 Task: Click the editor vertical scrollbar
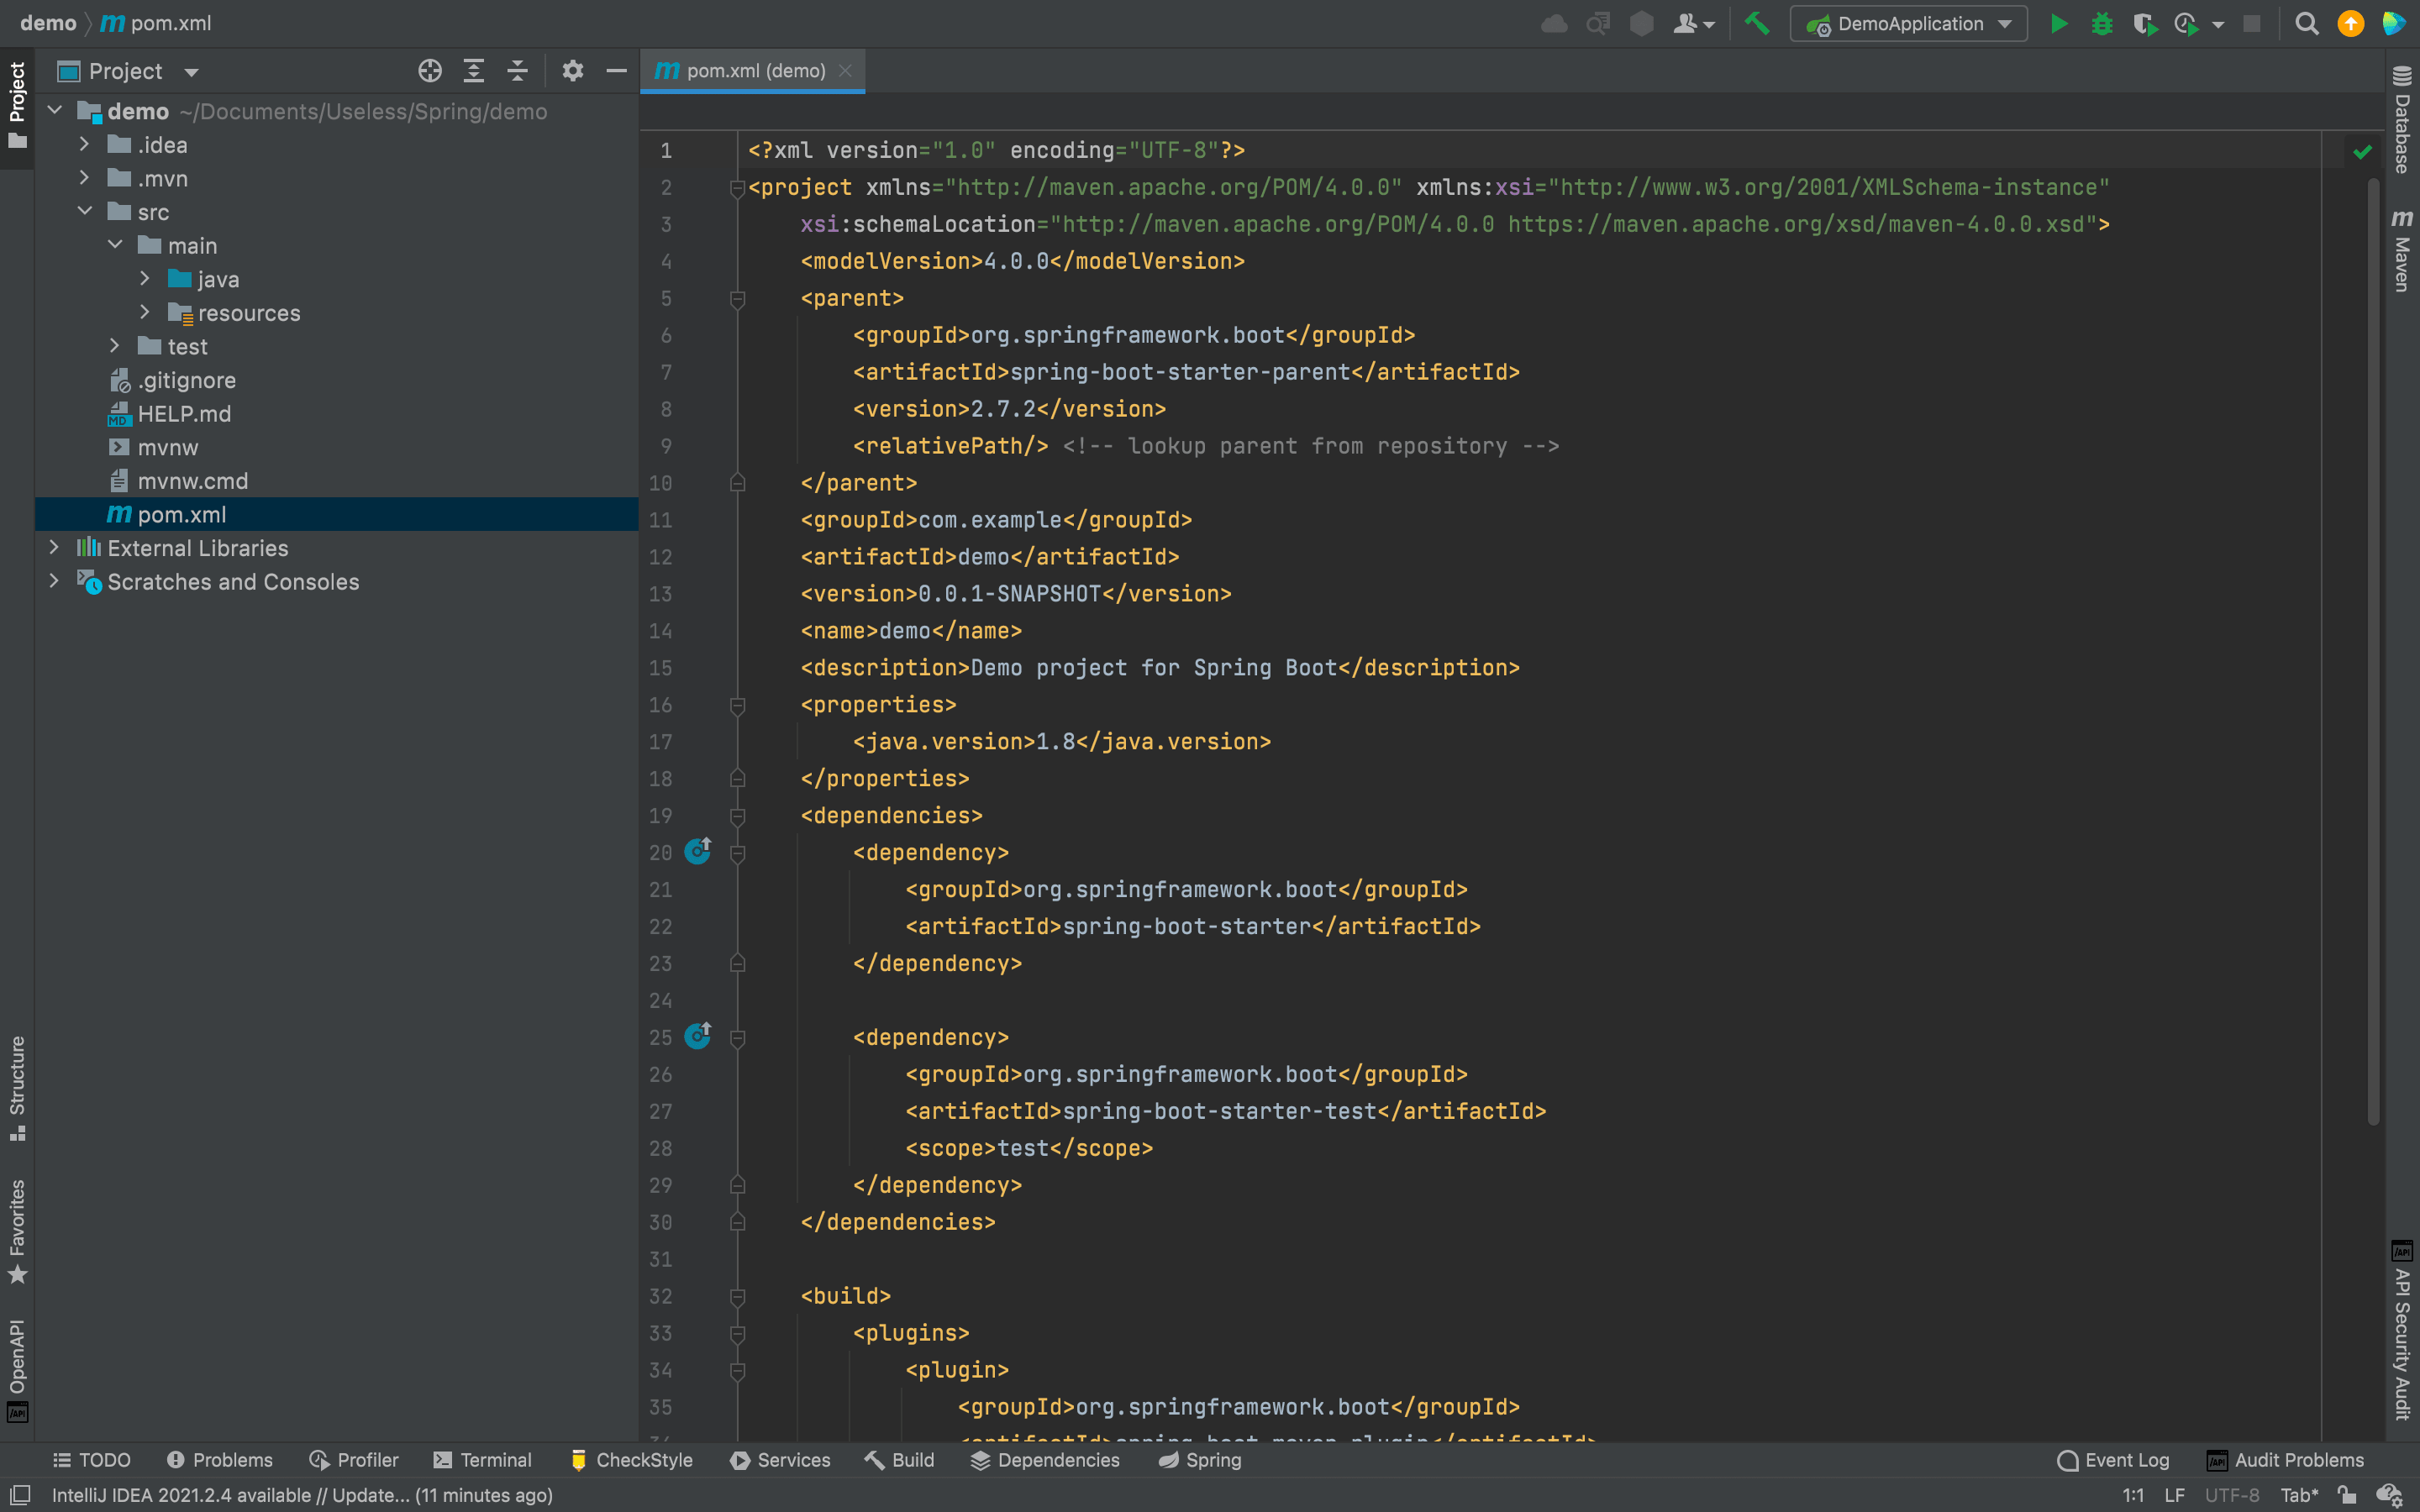[2372, 650]
